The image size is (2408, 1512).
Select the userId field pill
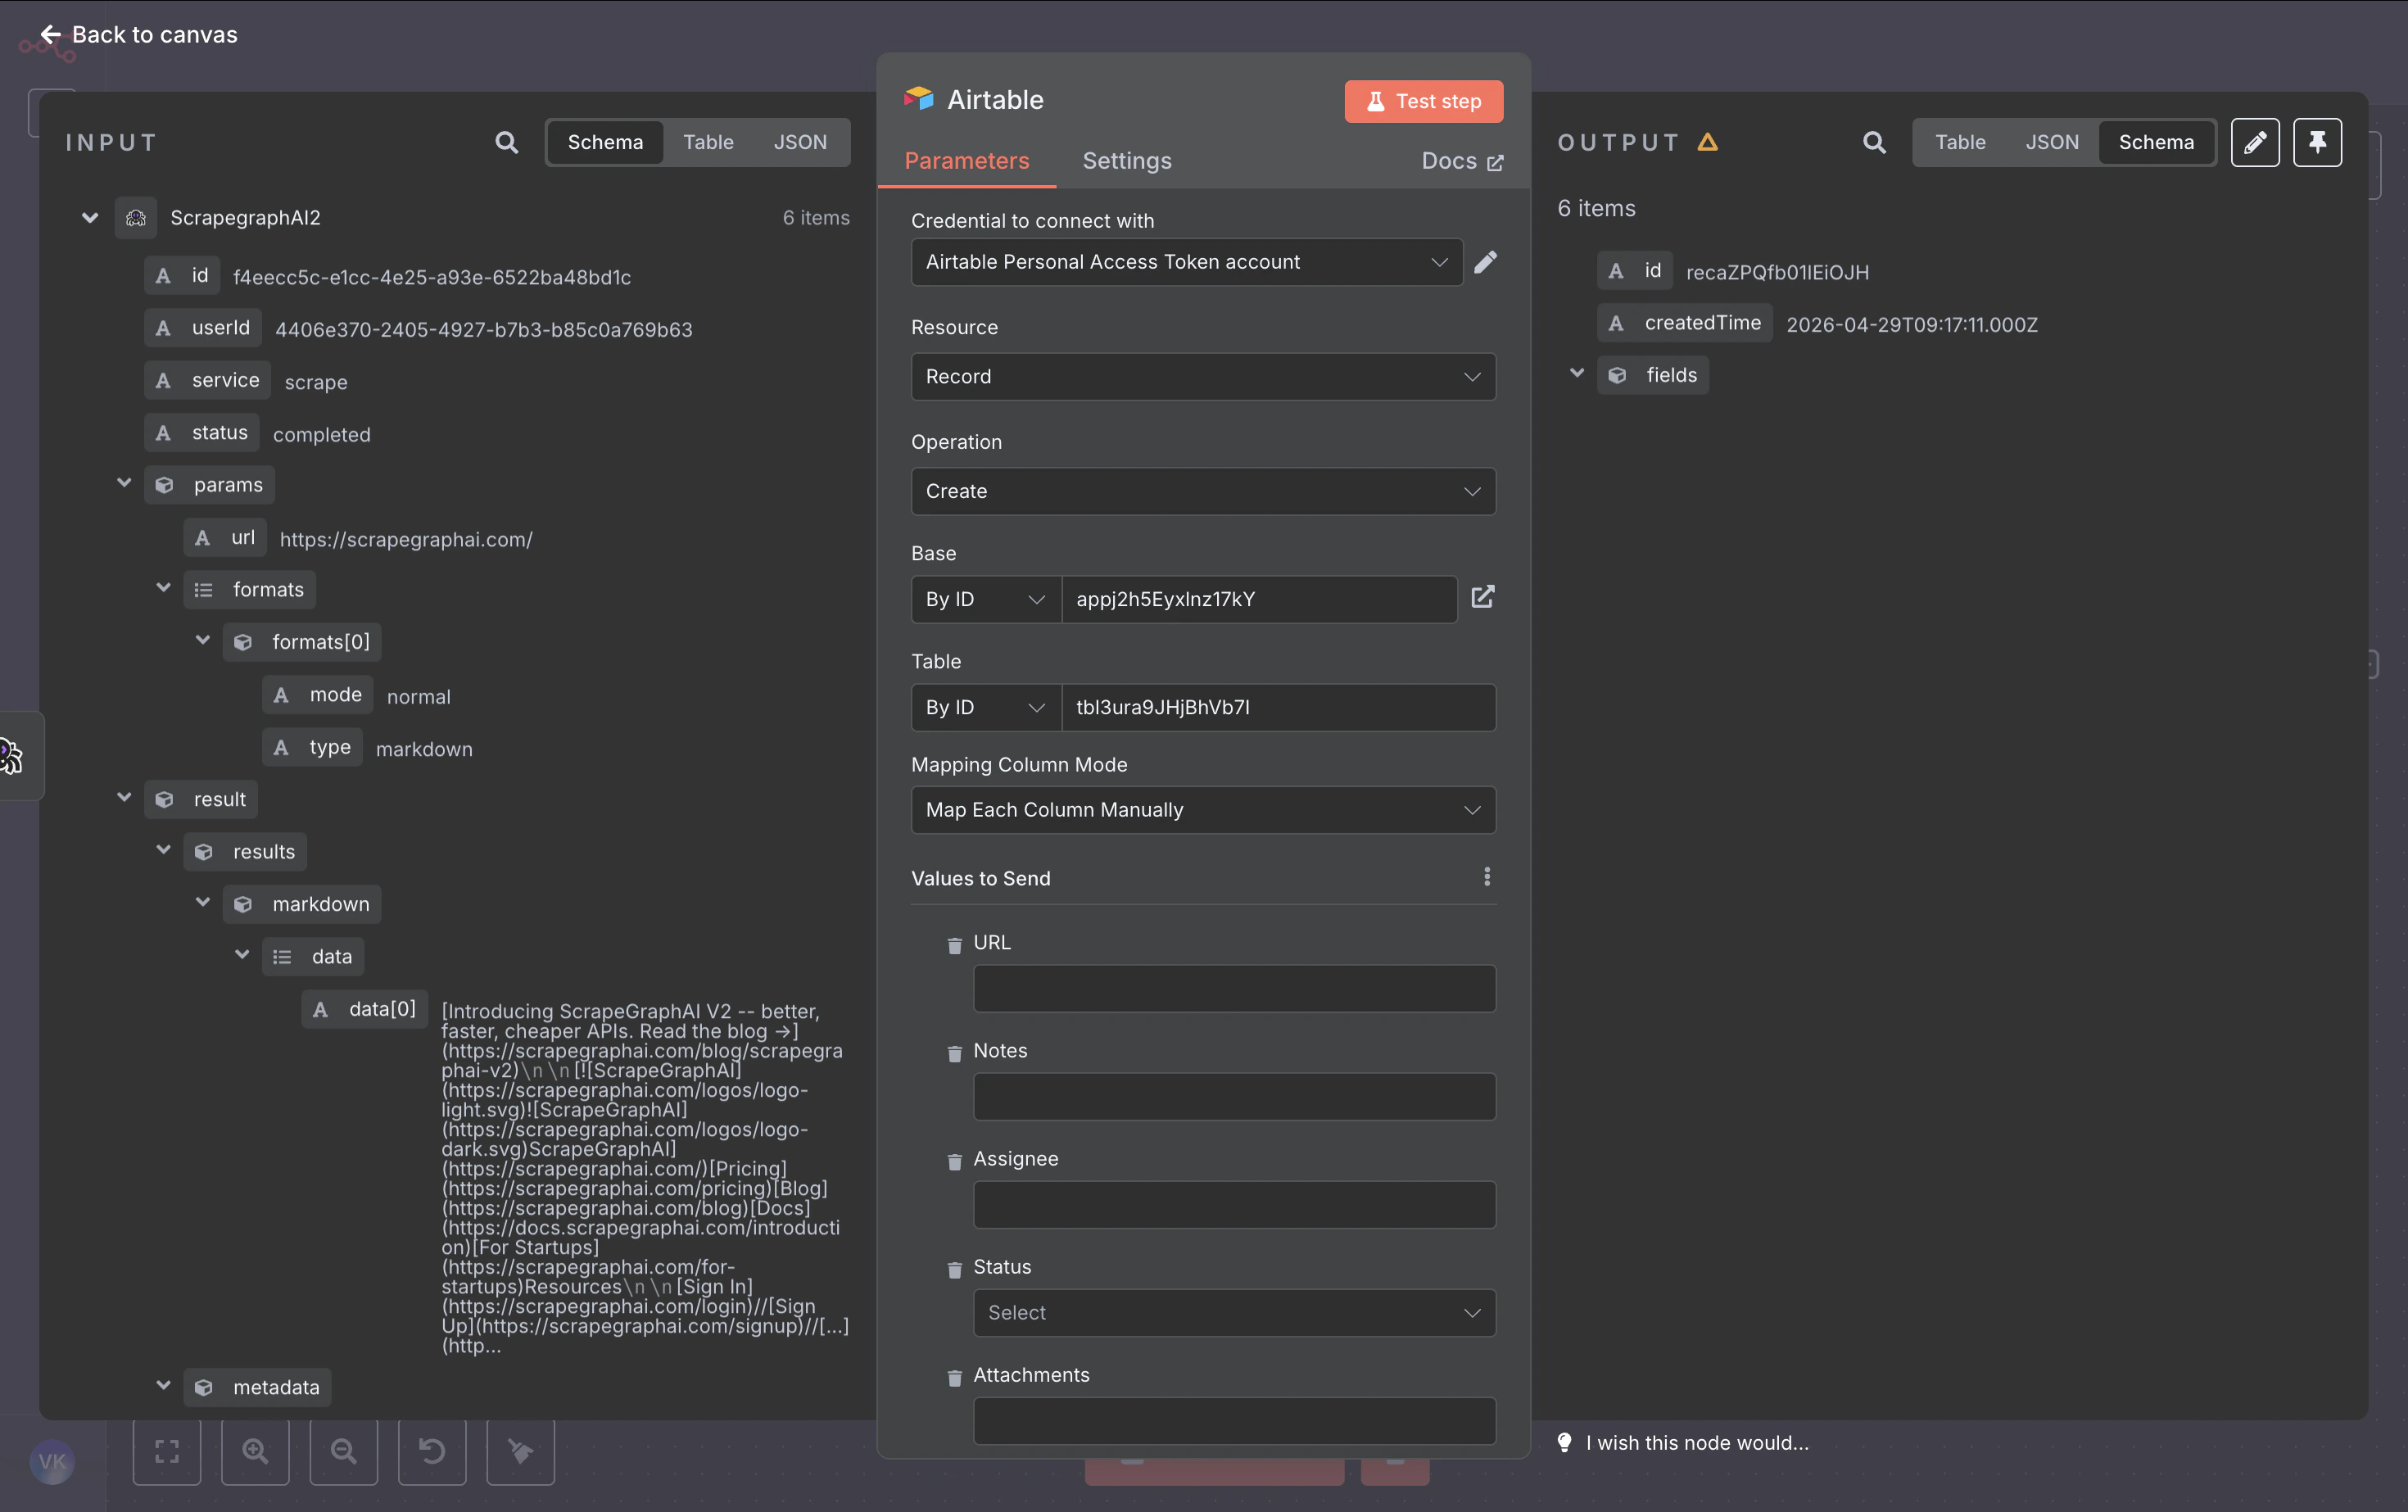click(203, 328)
